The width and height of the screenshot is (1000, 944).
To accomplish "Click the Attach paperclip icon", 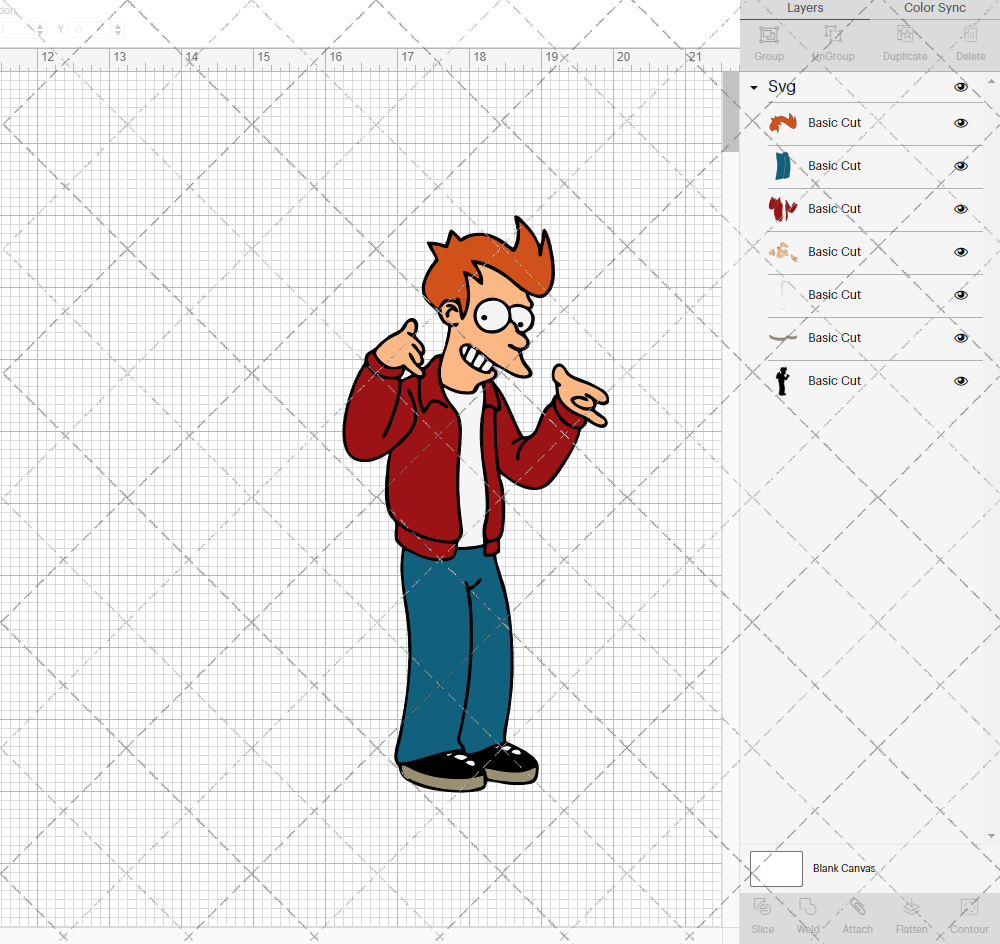I will [857, 907].
